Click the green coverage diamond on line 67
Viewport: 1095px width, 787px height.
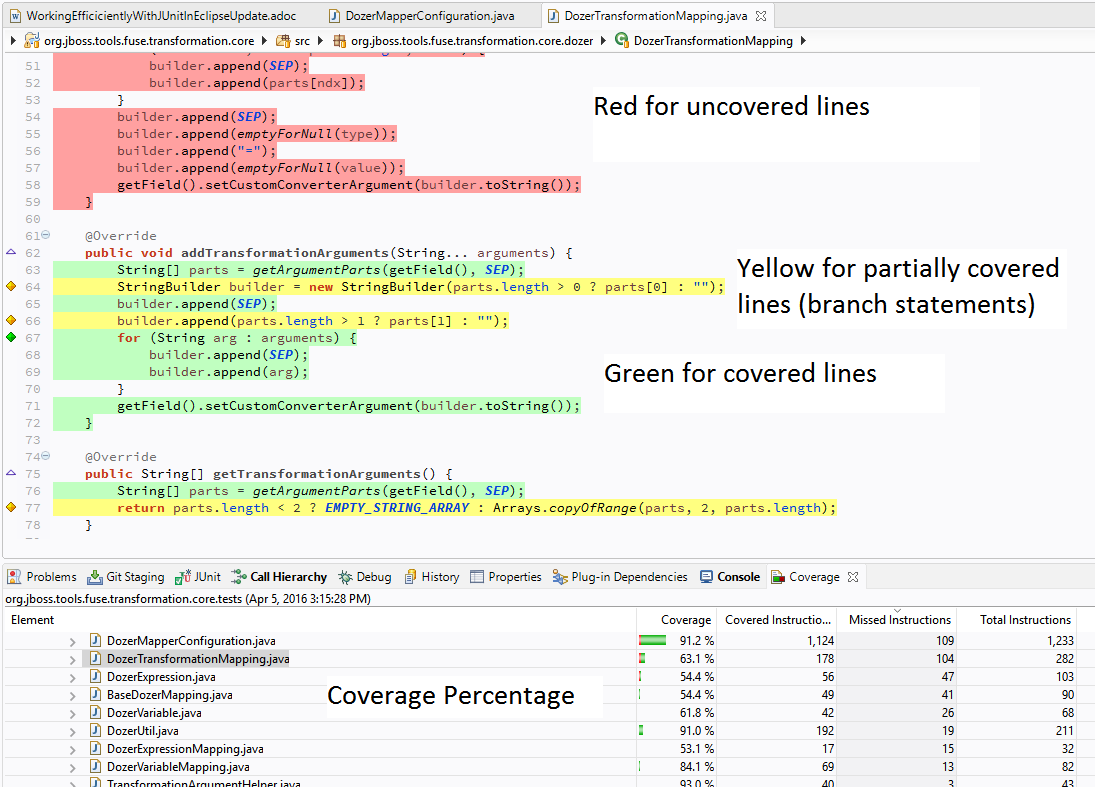[x=11, y=338]
